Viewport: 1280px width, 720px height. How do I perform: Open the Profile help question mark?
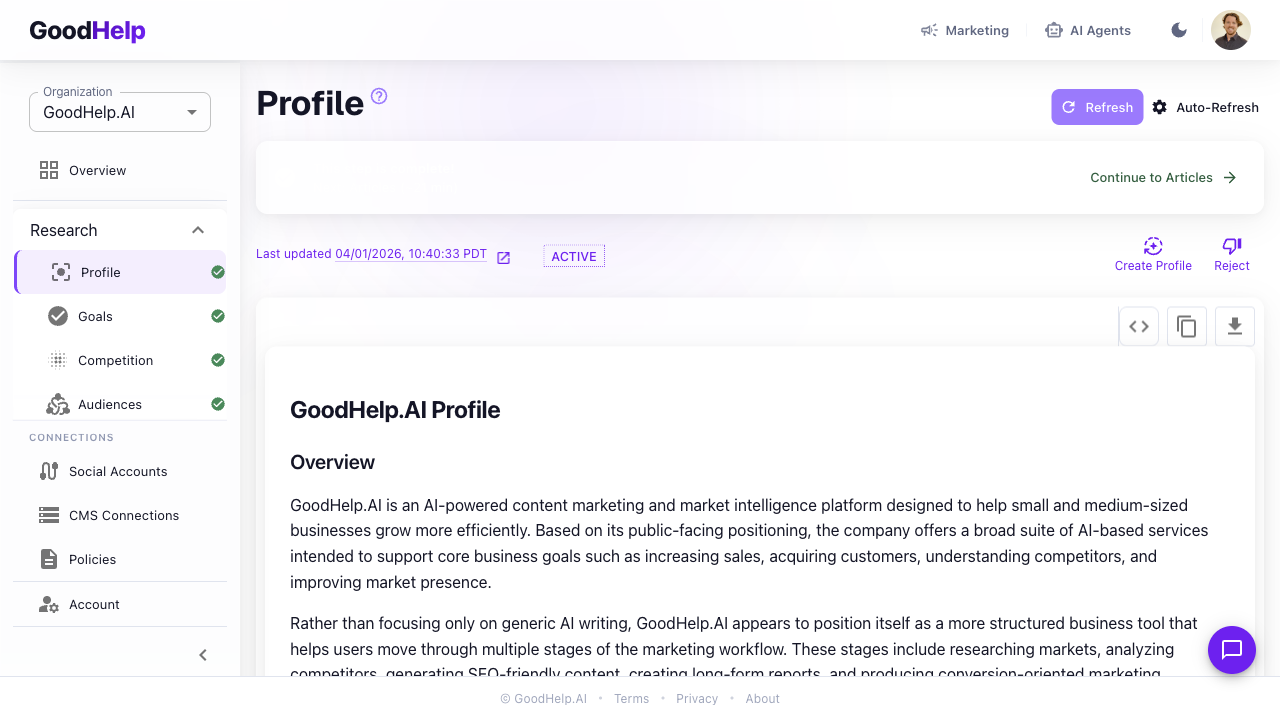378,96
